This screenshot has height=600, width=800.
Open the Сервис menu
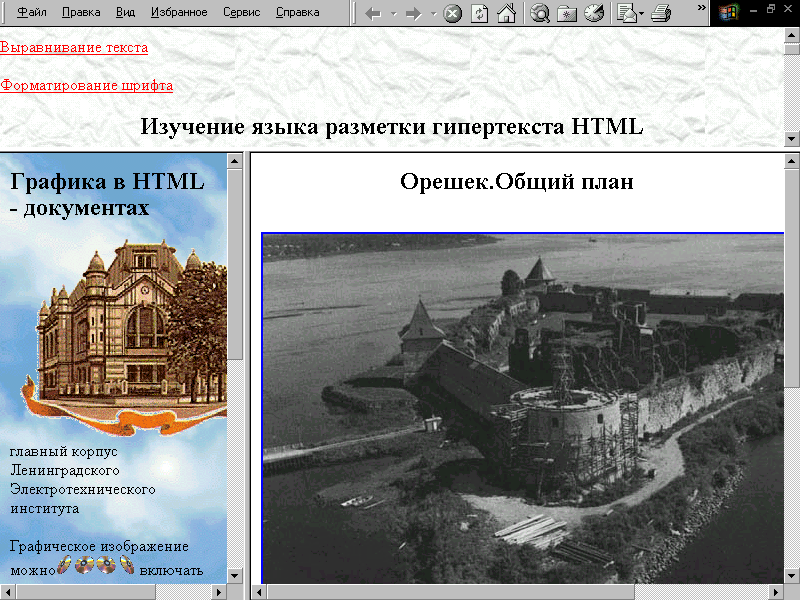point(242,12)
